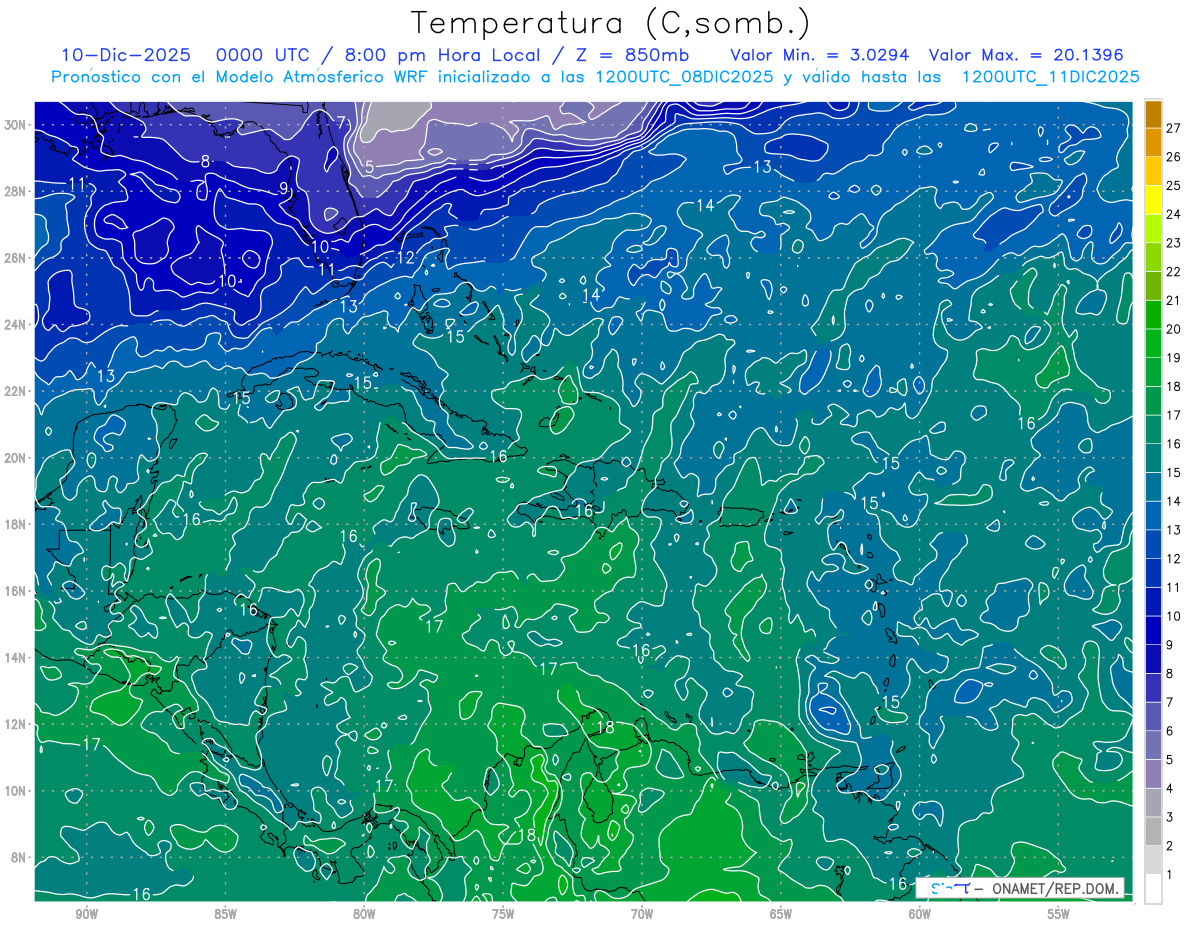Click the "Temperatura (C,somb.)" chart title
The image size is (1200, 927).
pyautogui.click(x=610, y=23)
